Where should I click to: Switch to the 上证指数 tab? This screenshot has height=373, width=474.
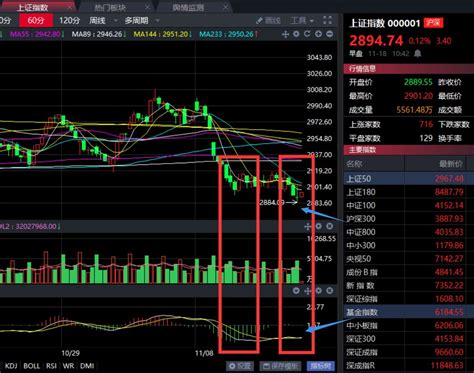pos(33,7)
